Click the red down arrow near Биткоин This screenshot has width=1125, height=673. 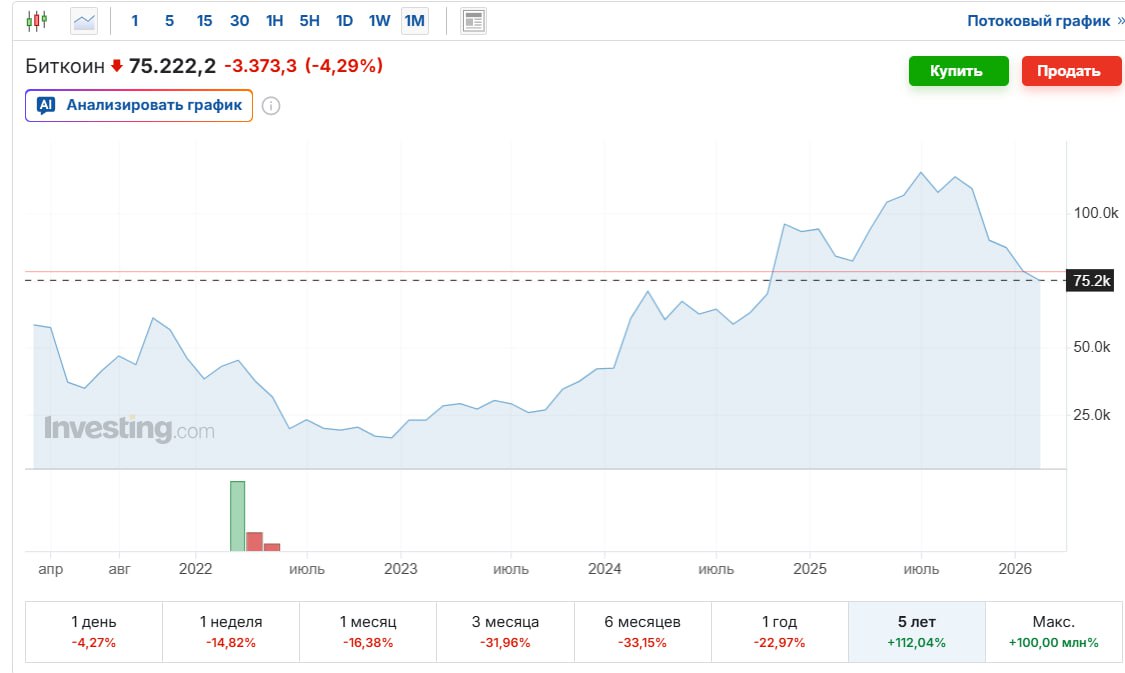[116, 66]
